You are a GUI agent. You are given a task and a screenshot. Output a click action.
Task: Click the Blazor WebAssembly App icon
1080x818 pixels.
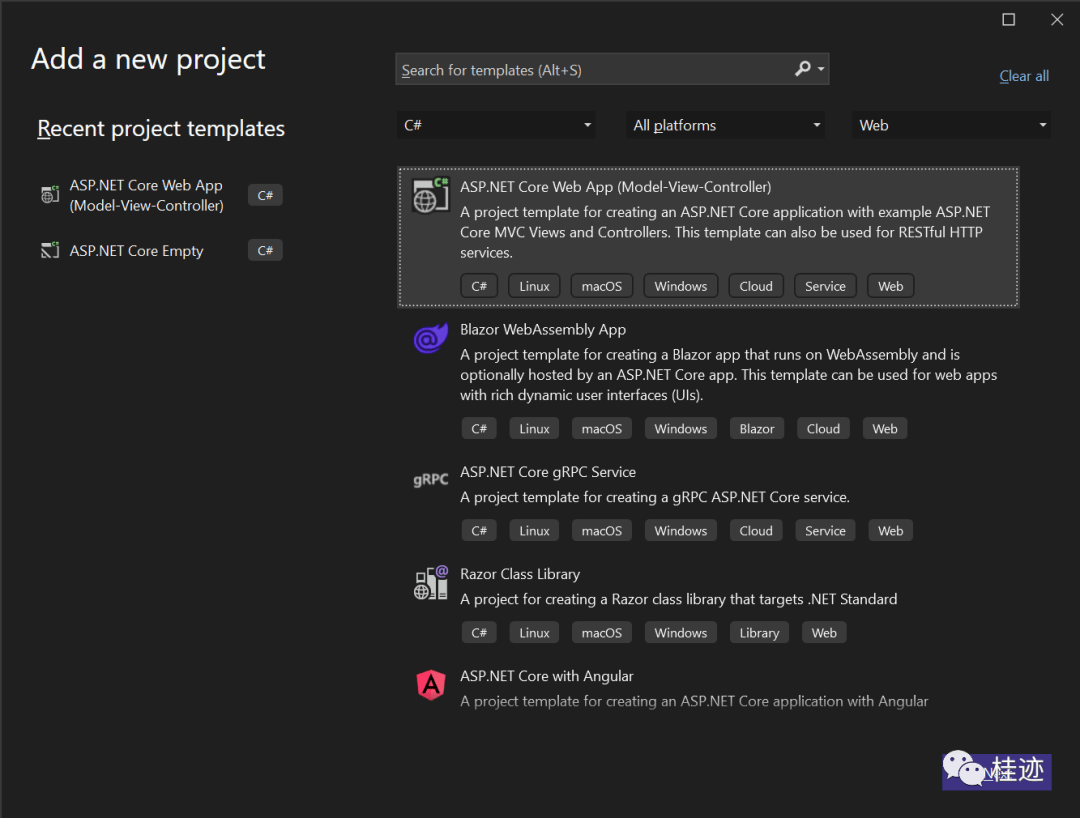pyautogui.click(x=431, y=339)
